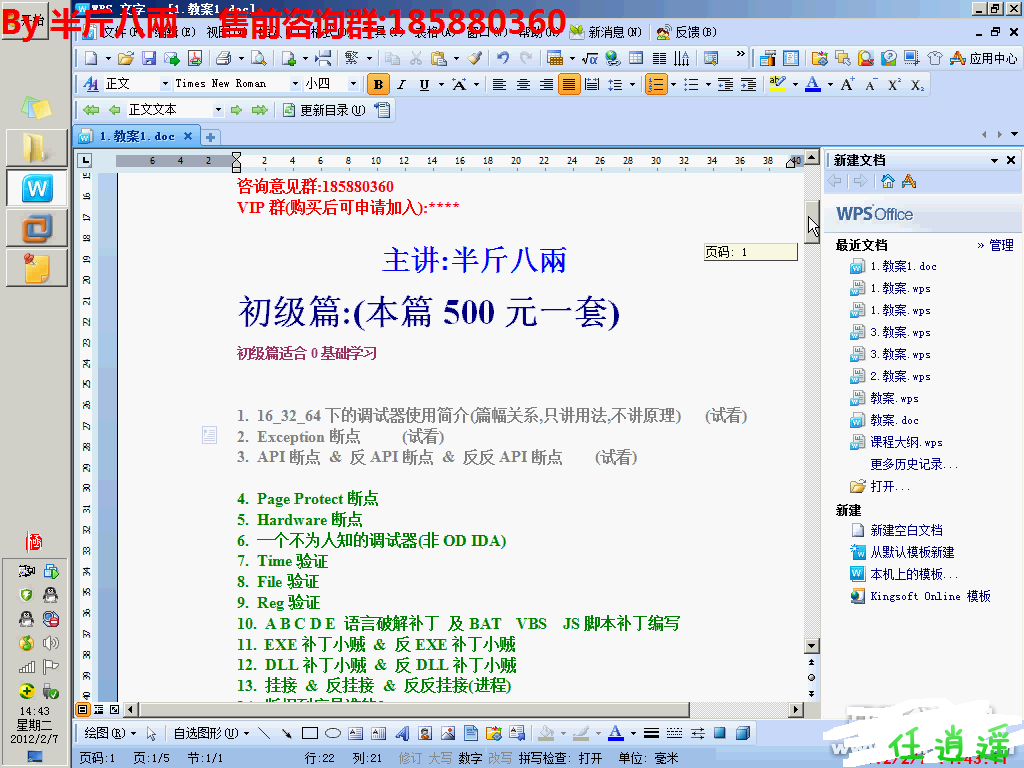Click the vertical scrollbar down arrow
The width and height of the screenshot is (1024, 768).
click(x=813, y=645)
